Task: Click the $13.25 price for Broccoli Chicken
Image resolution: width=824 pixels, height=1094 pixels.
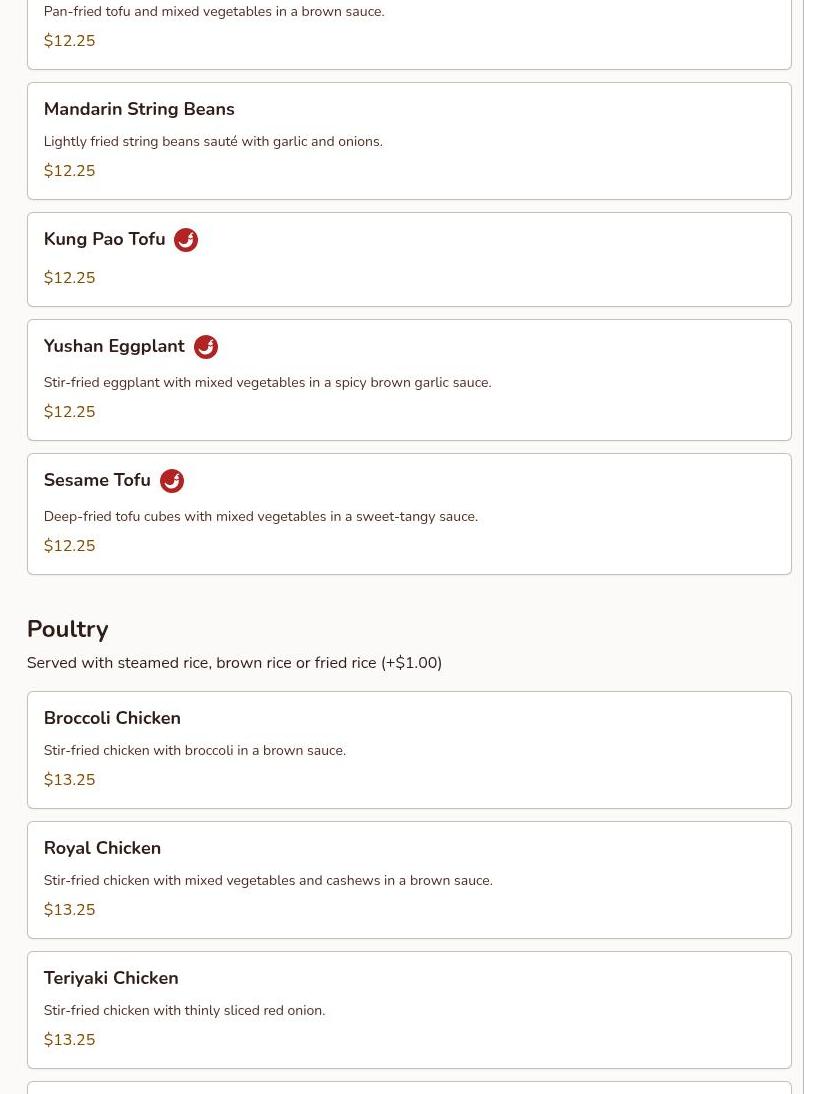Action: (70, 780)
